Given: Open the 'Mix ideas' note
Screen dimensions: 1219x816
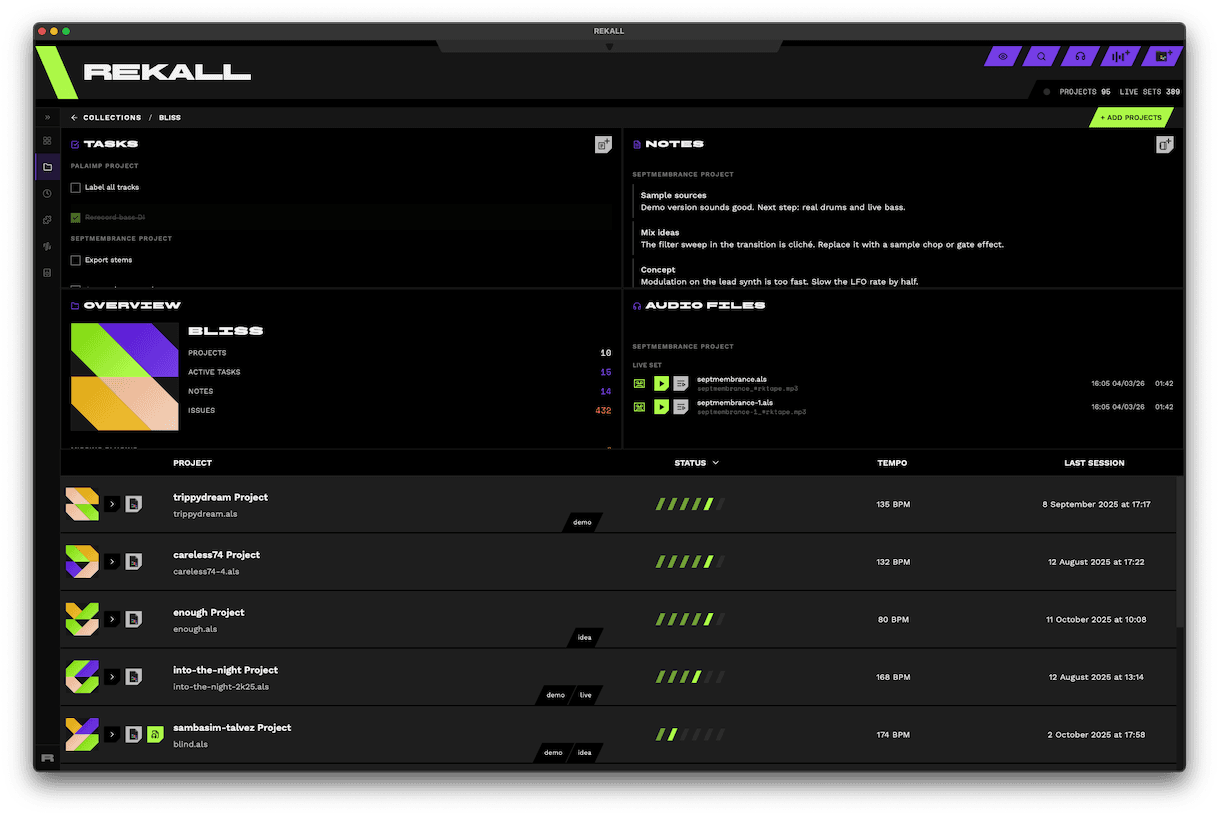Looking at the screenshot, I should 909,238.
